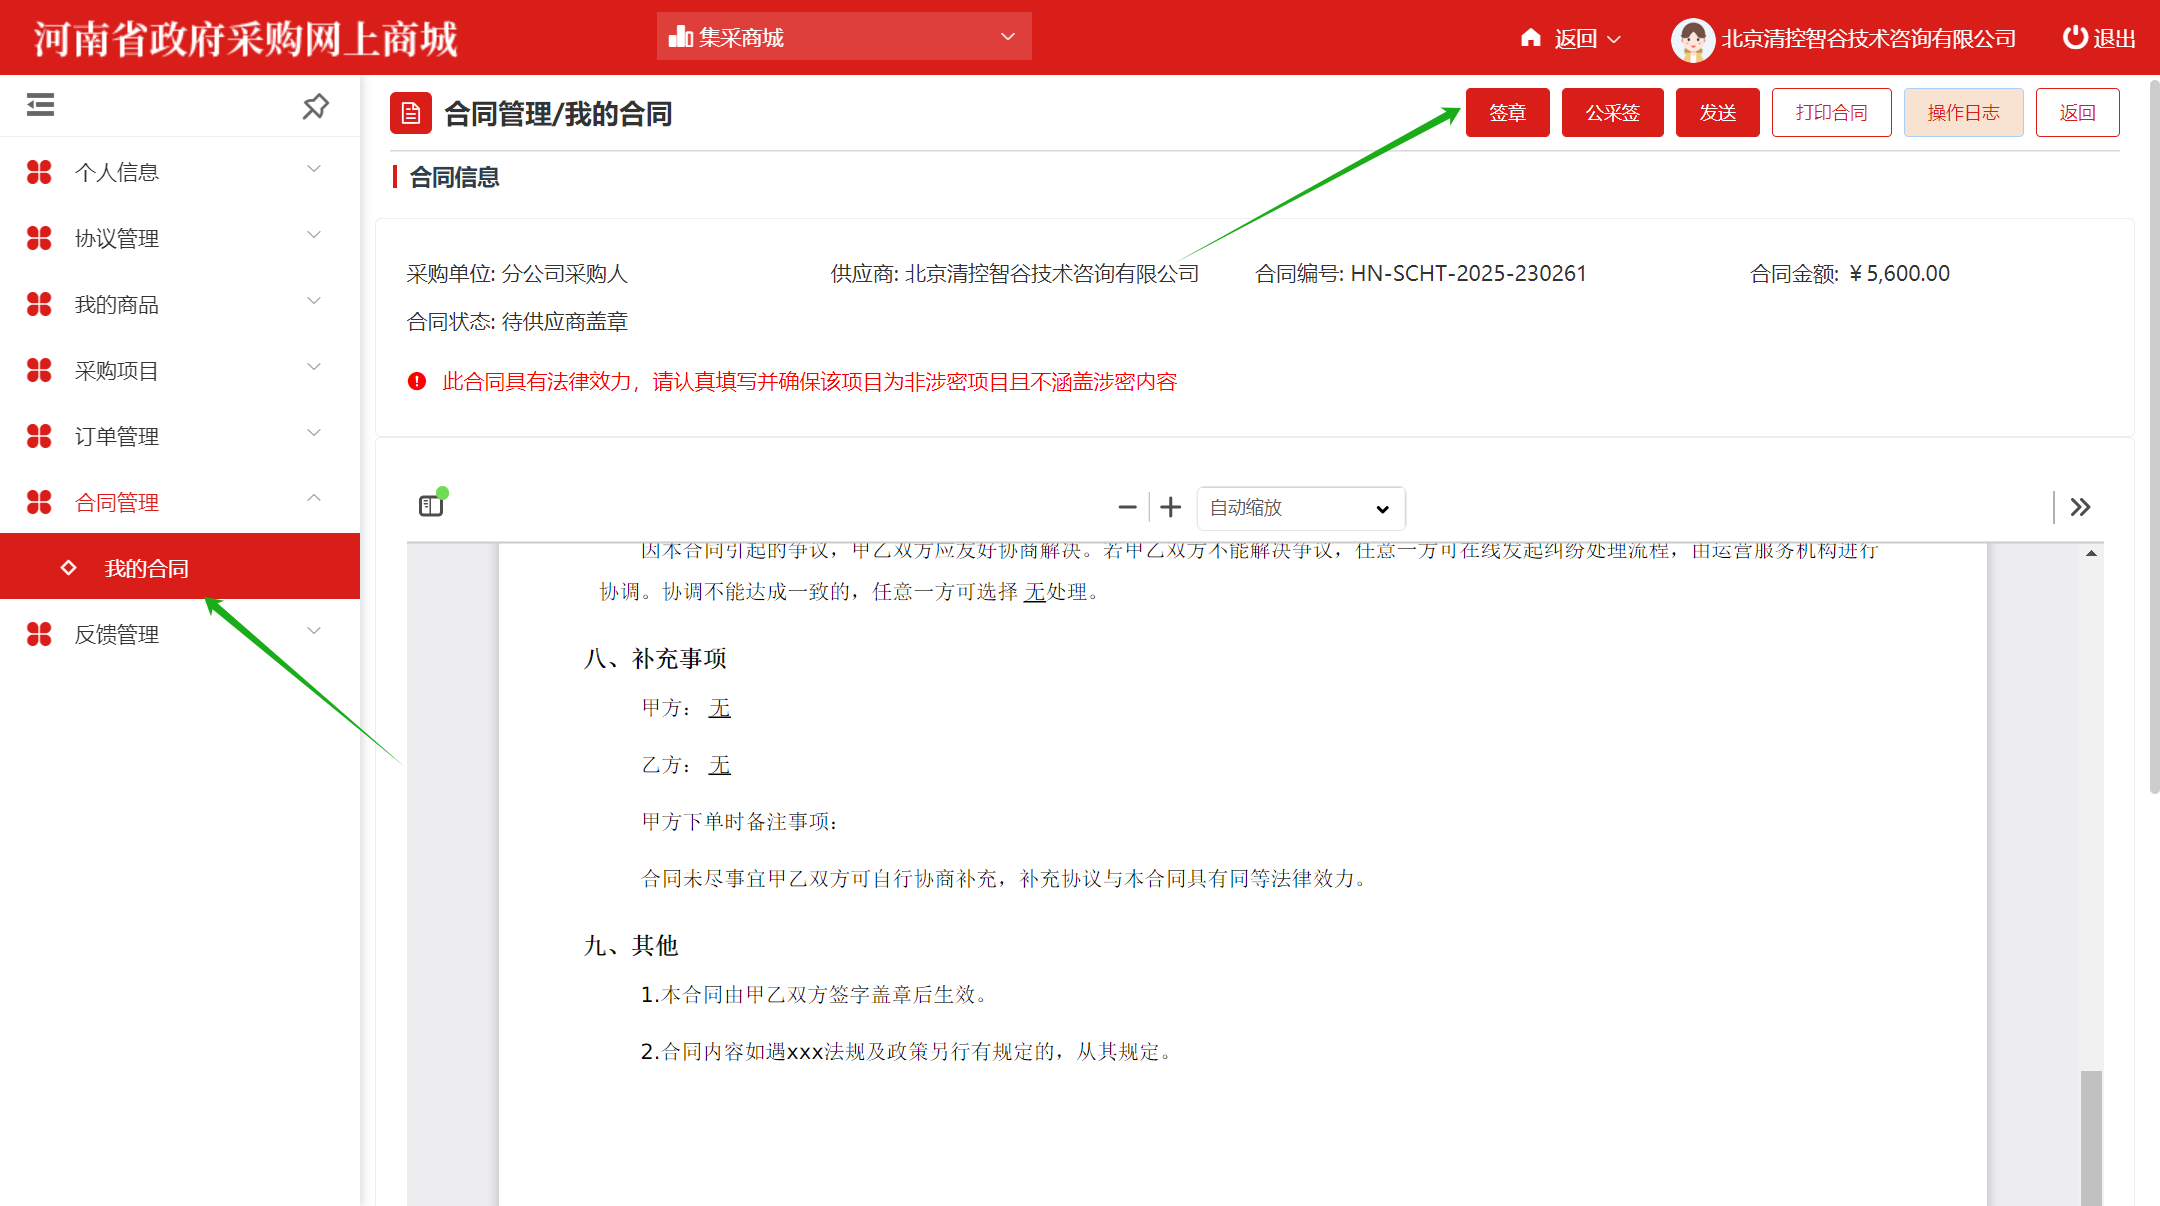
Task: Open the 协议管理 menu item
Action: pos(180,238)
